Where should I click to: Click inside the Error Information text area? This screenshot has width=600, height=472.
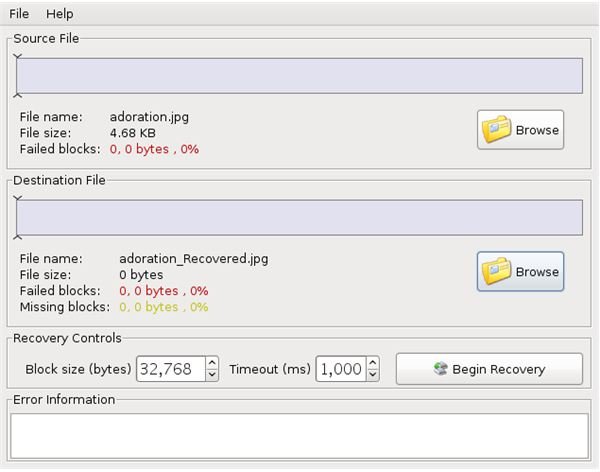(x=299, y=436)
